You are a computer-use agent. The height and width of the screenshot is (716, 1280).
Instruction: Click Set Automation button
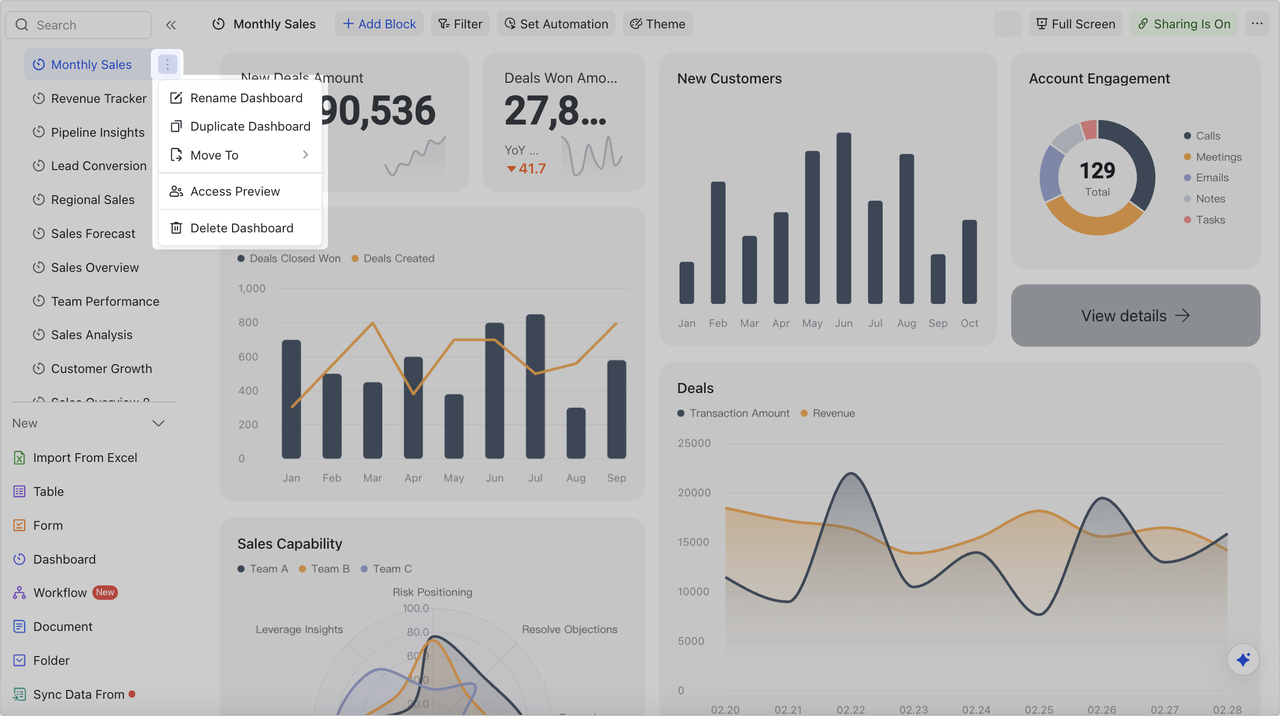tap(556, 24)
